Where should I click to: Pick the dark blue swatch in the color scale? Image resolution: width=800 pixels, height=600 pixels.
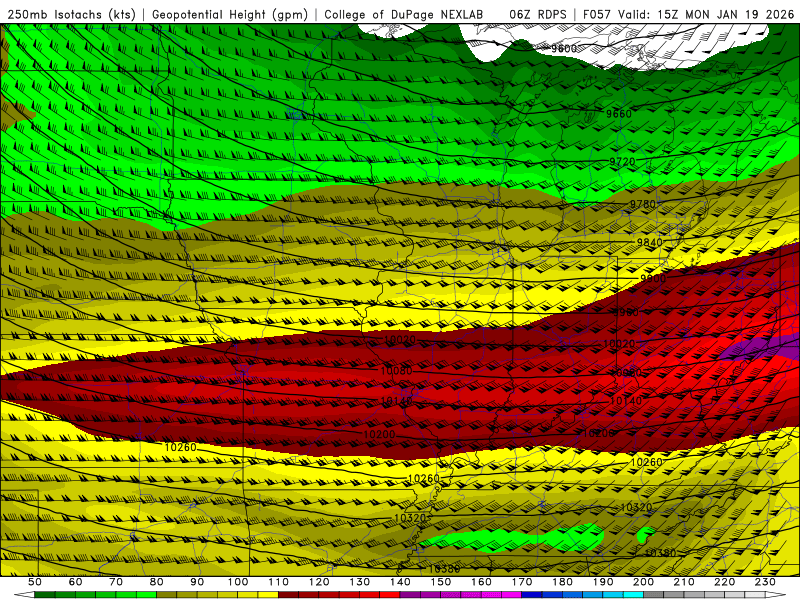tap(532, 595)
